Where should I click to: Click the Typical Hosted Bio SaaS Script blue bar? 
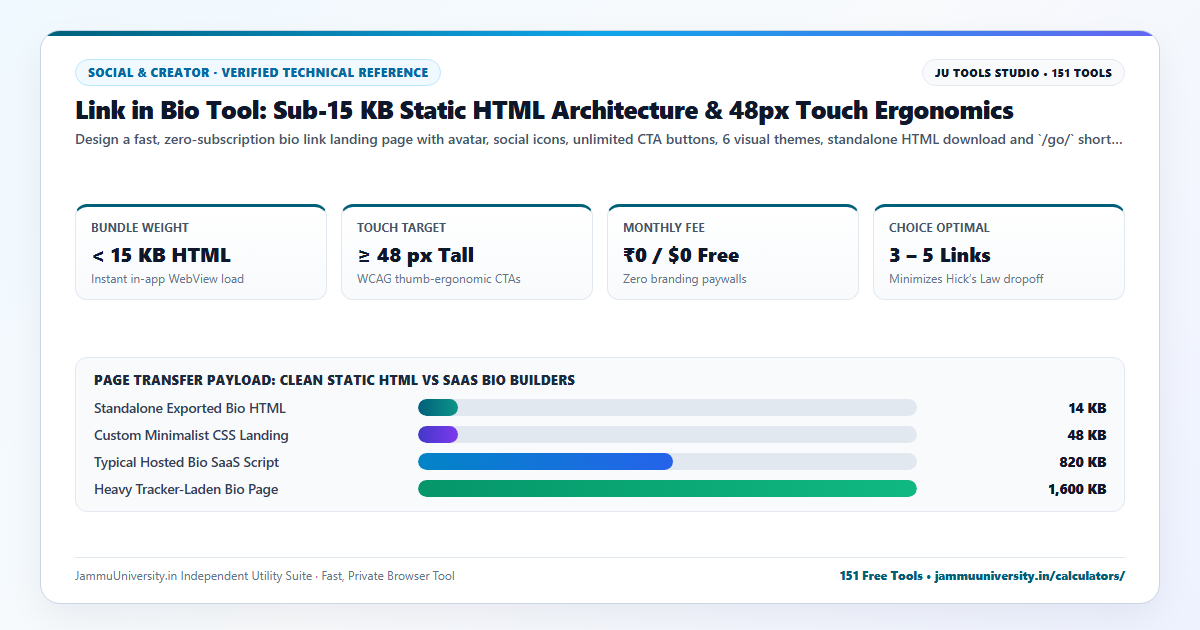[x=545, y=462]
